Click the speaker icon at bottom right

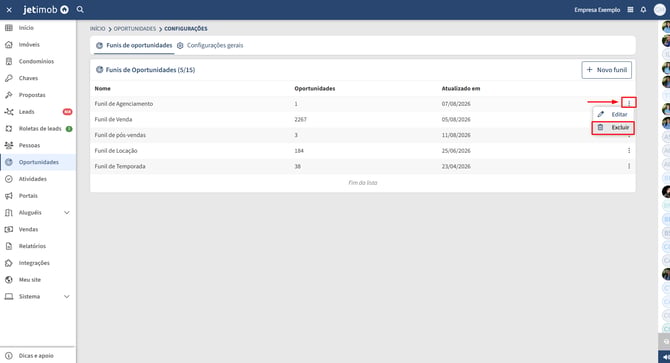point(665,357)
